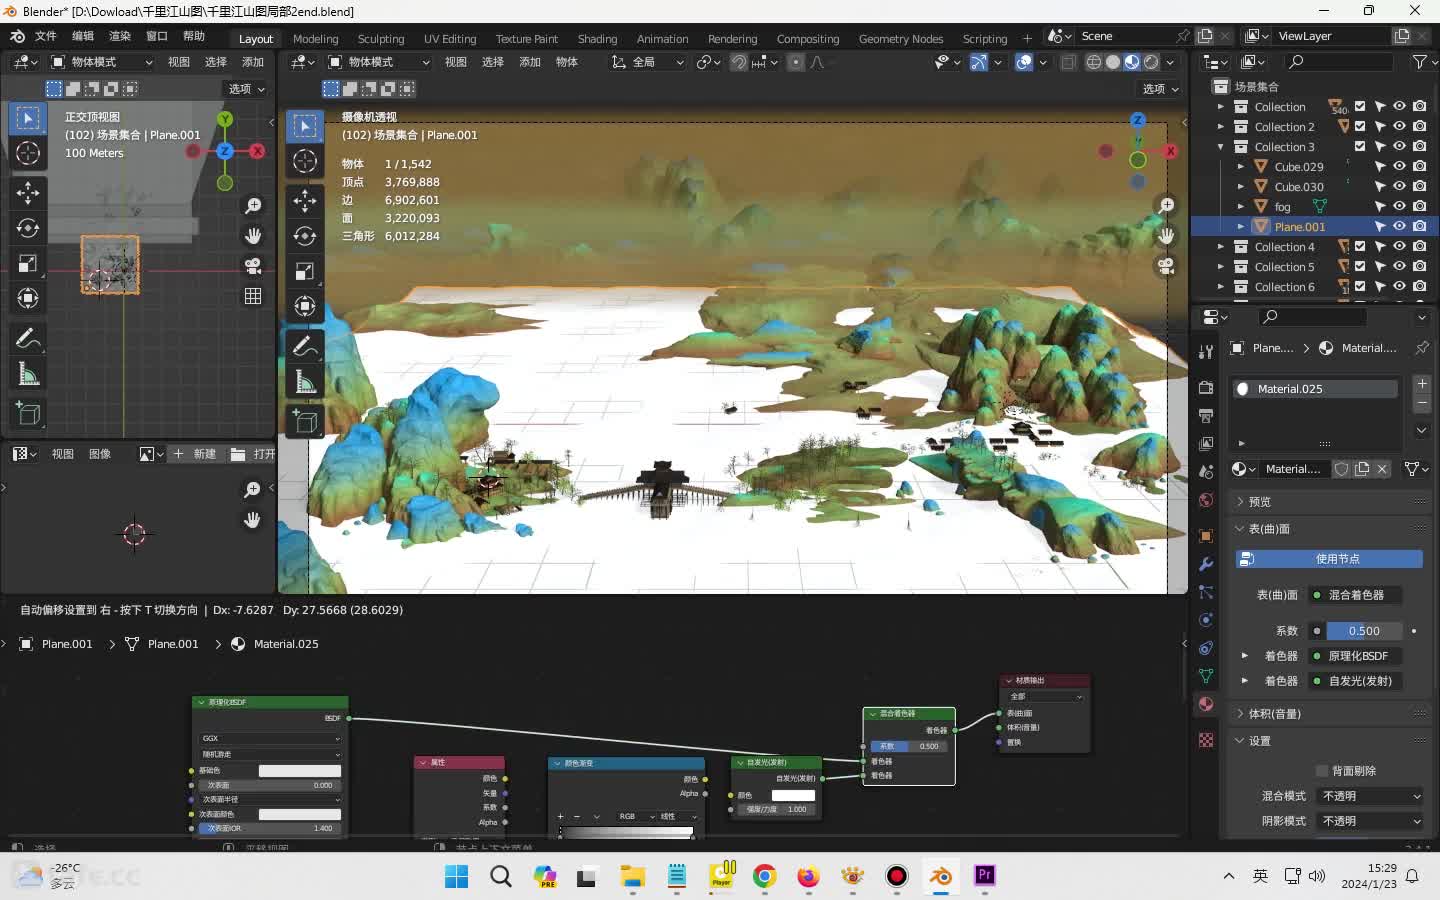Click the Use Nodes (使用节点) button
Screen dimensions: 1440x900
(1329, 559)
